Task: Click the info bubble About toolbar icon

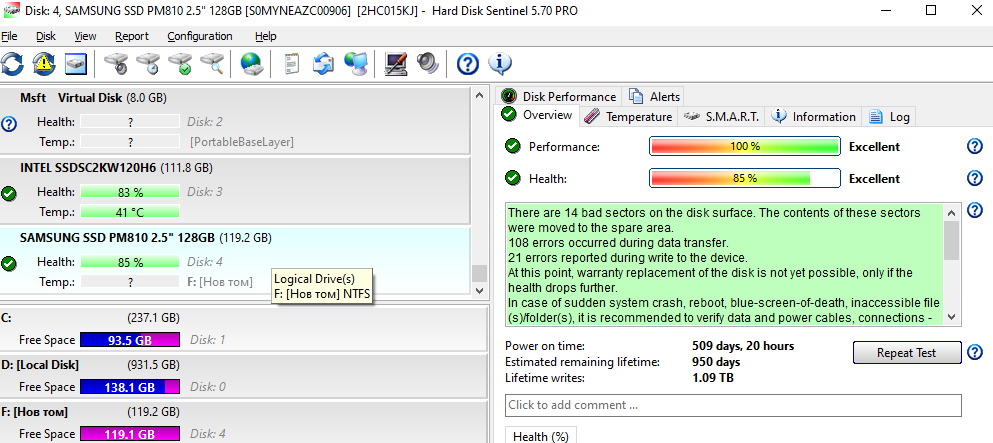Action: (x=500, y=63)
